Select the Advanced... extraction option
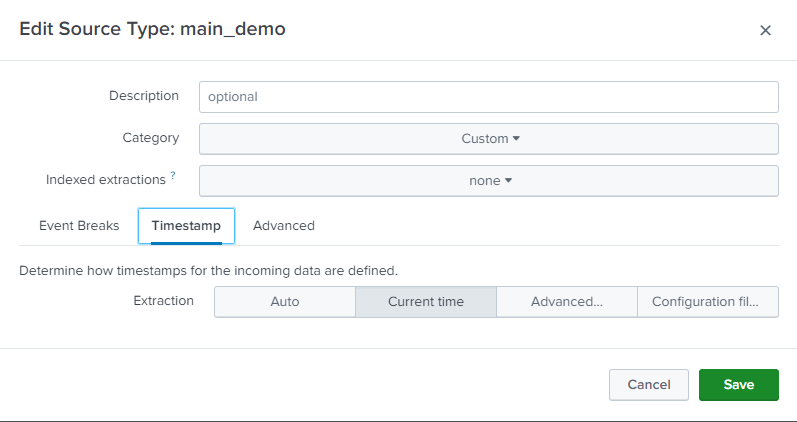Image resolution: width=797 pixels, height=422 pixels. click(x=566, y=302)
